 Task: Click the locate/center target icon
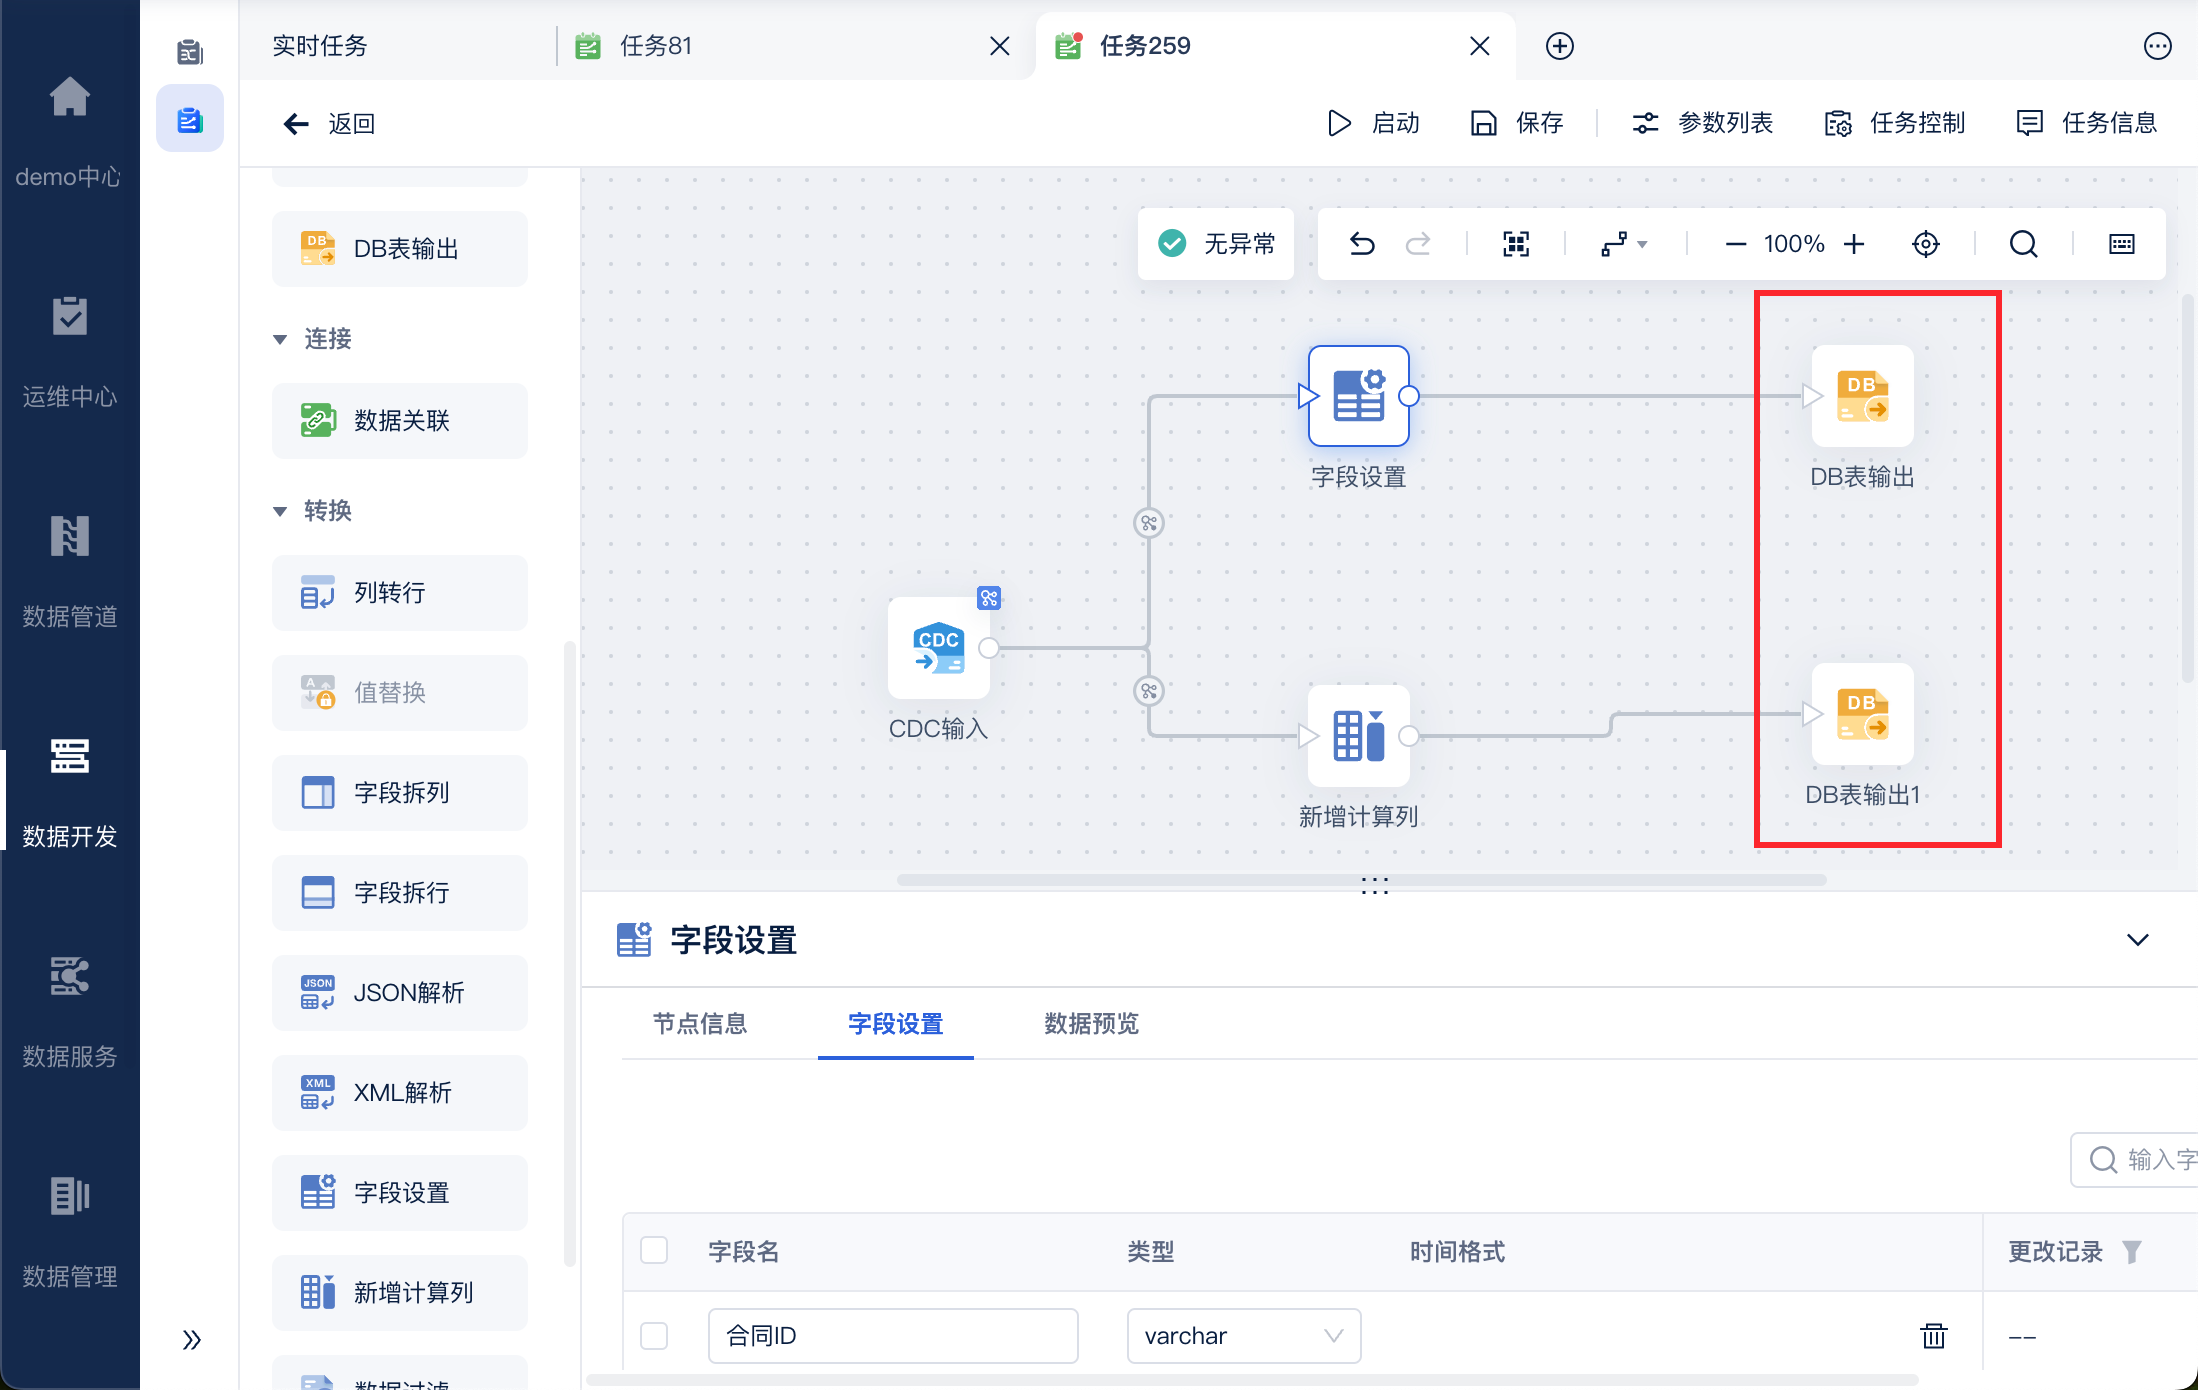click(1925, 244)
